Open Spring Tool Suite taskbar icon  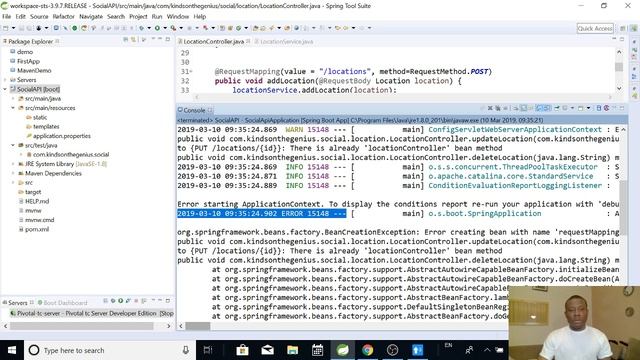click(x=342, y=350)
